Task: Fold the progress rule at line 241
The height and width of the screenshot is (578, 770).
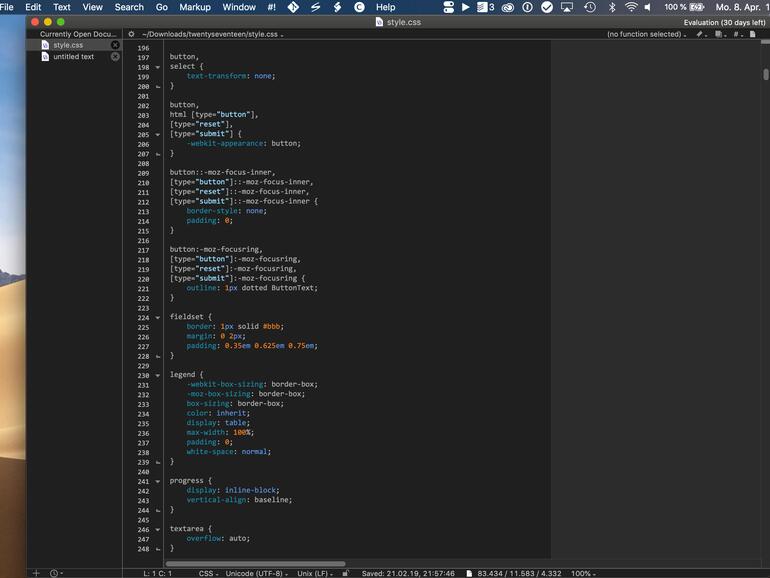Action: (157, 481)
